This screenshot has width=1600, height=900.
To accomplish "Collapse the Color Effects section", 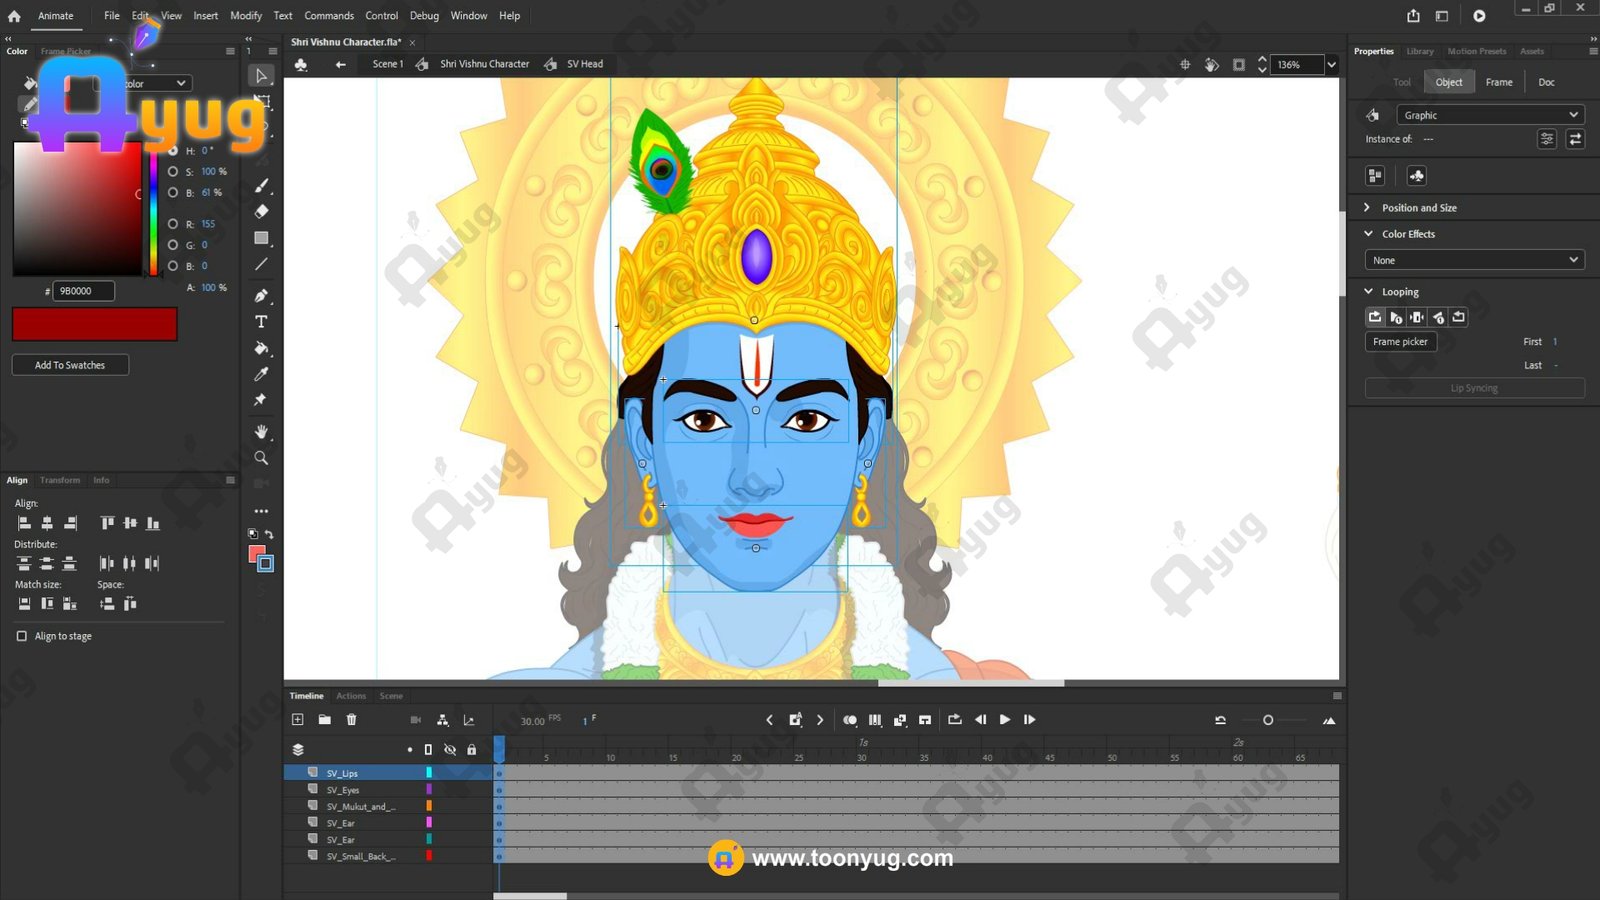I will (1367, 234).
